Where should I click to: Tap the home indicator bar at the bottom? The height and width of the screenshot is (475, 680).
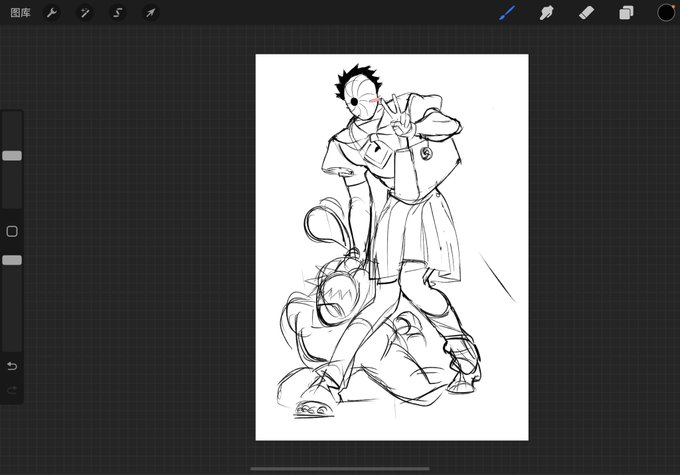click(x=340, y=468)
